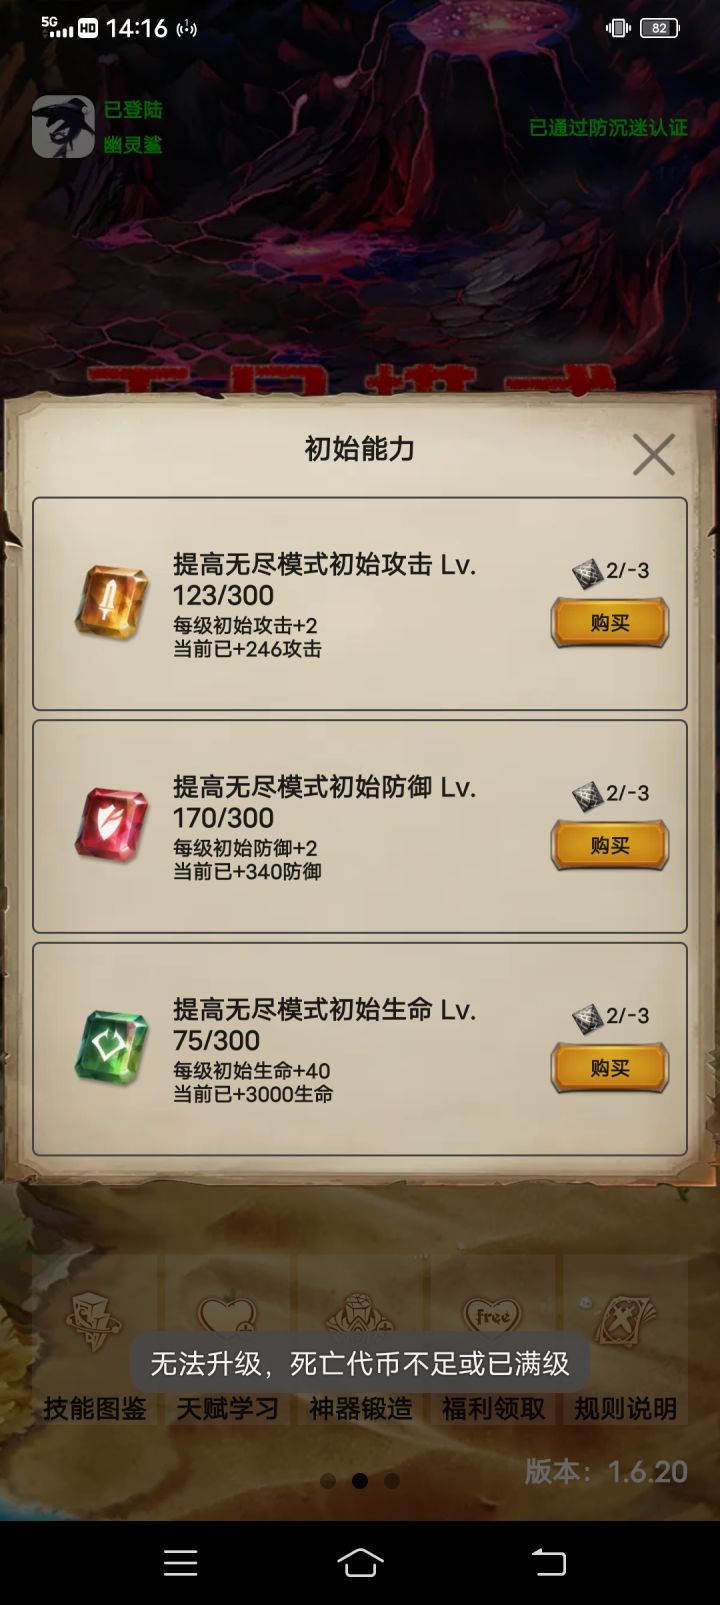The height and width of the screenshot is (1605, 720).
Task: Tap the death token icon for attack
Action: pos(587,573)
